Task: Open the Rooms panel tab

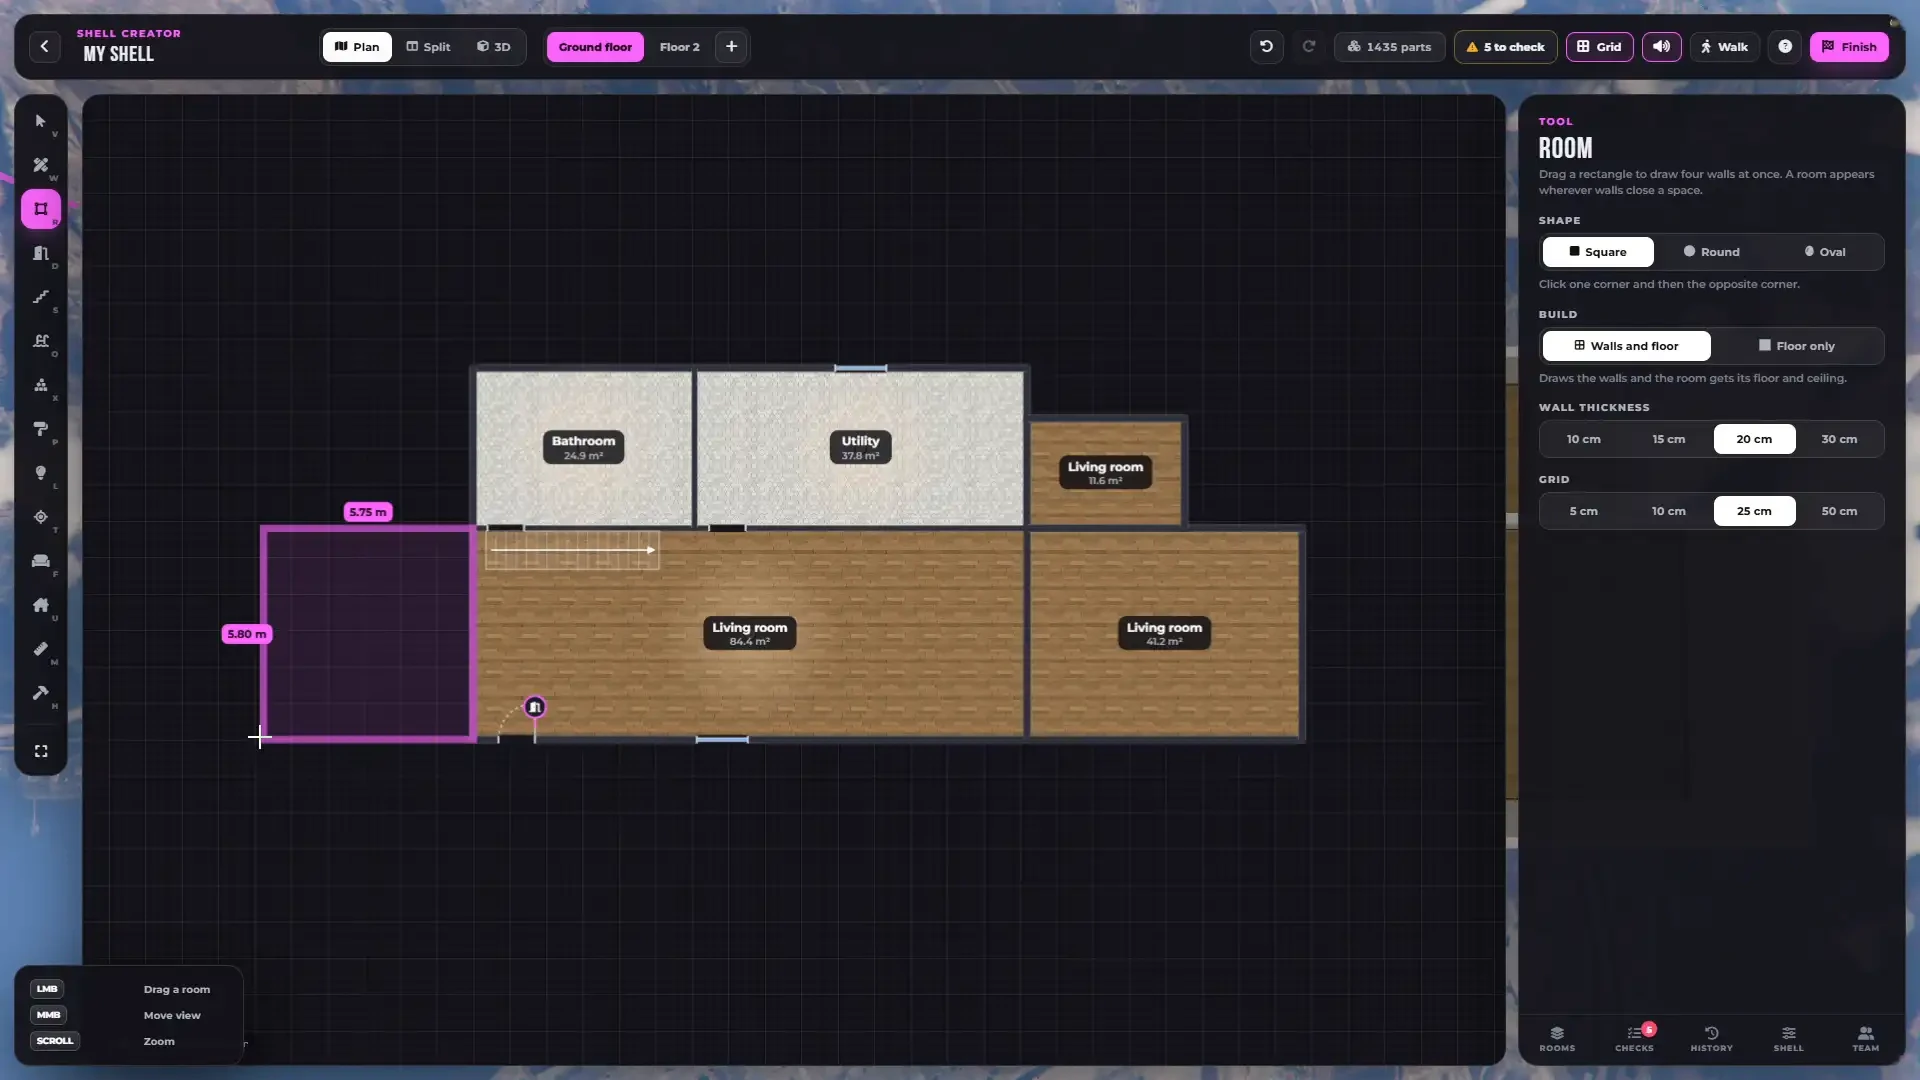Action: [1557, 1039]
